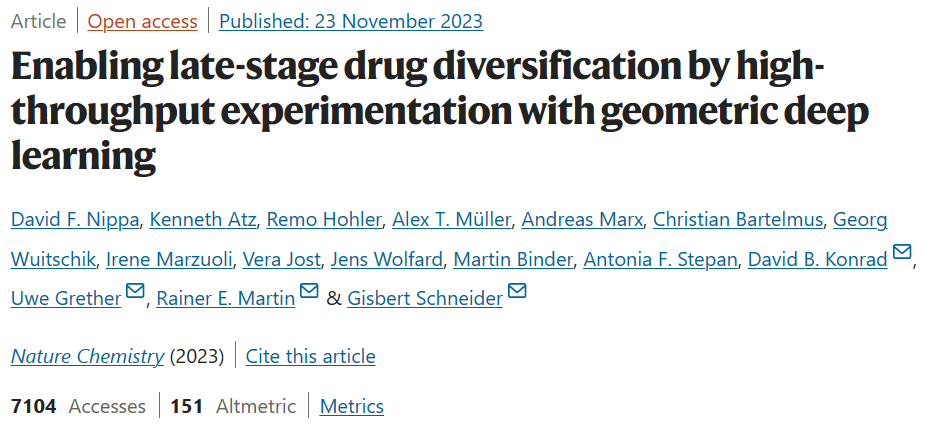The image size is (926, 425).
Task: Click Cite this article
Action: (310, 356)
